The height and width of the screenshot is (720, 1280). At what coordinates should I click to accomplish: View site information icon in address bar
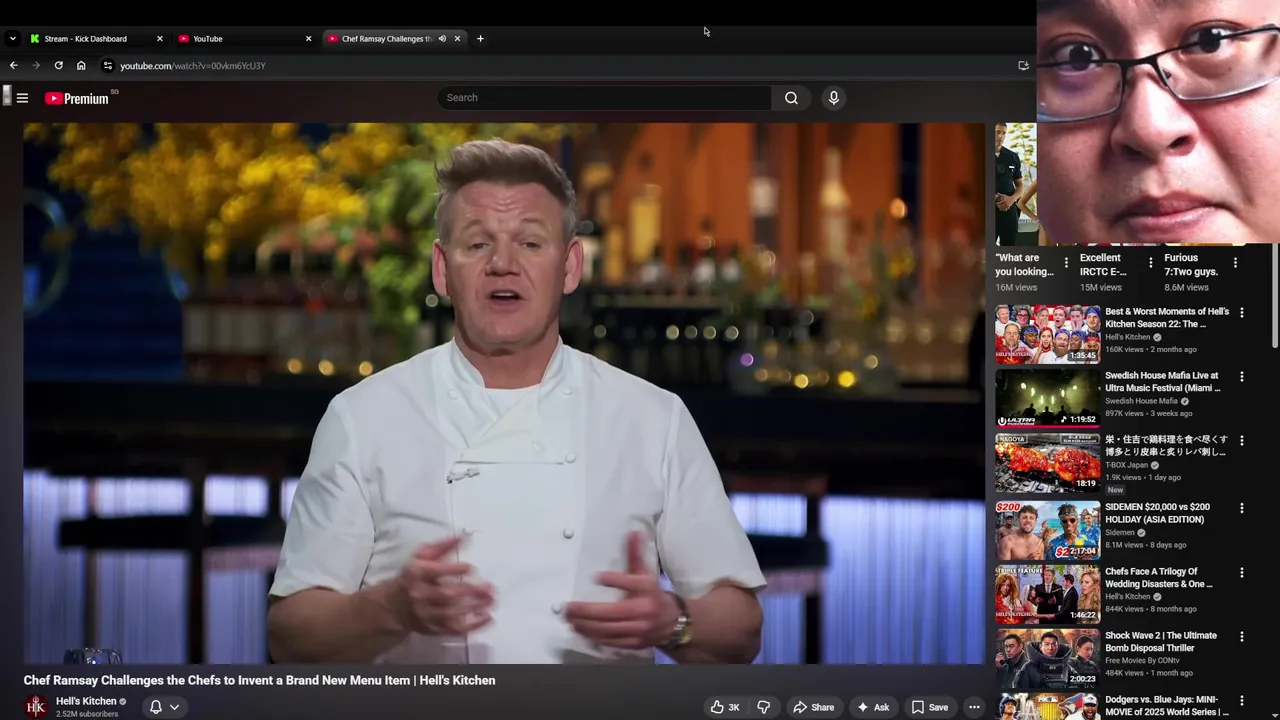[108, 66]
